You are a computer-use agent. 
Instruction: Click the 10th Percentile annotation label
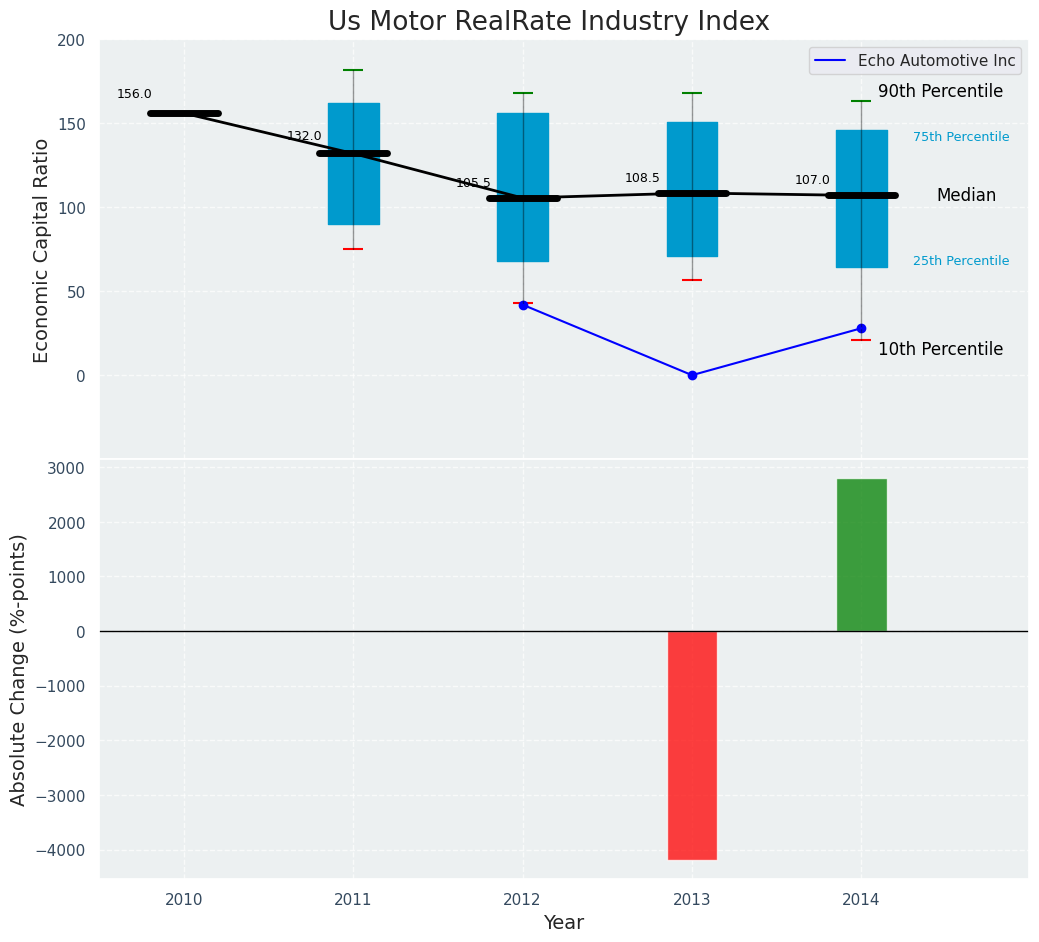pos(940,350)
